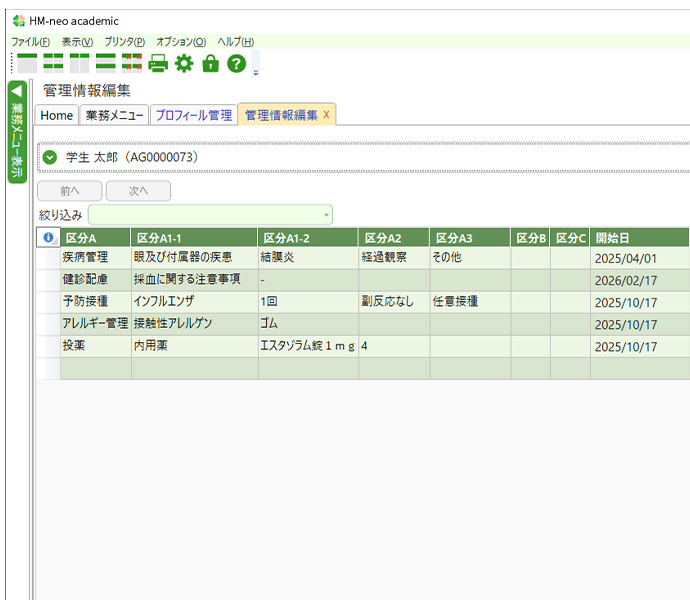Screen dimensions: 690x600
Task: Click the 区分A1-1 column header
Action: (194, 238)
